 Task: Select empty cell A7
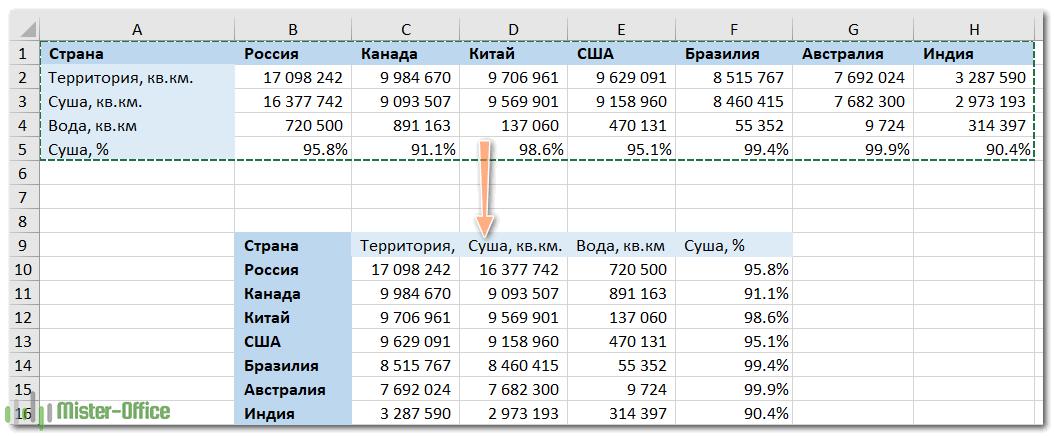click(x=137, y=198)
